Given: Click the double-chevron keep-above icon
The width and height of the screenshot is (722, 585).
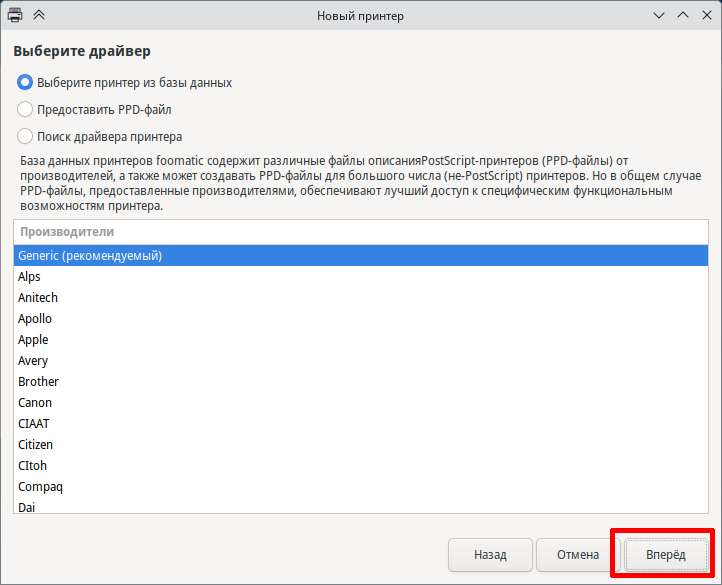Looking at the screenshot, I should click(x=39, y=15).
